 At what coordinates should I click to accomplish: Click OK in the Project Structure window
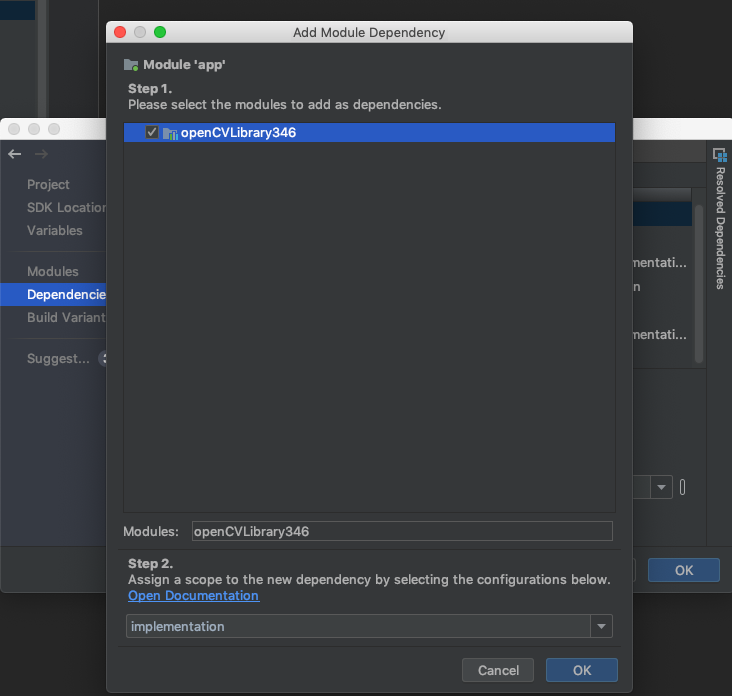[684, 570]
